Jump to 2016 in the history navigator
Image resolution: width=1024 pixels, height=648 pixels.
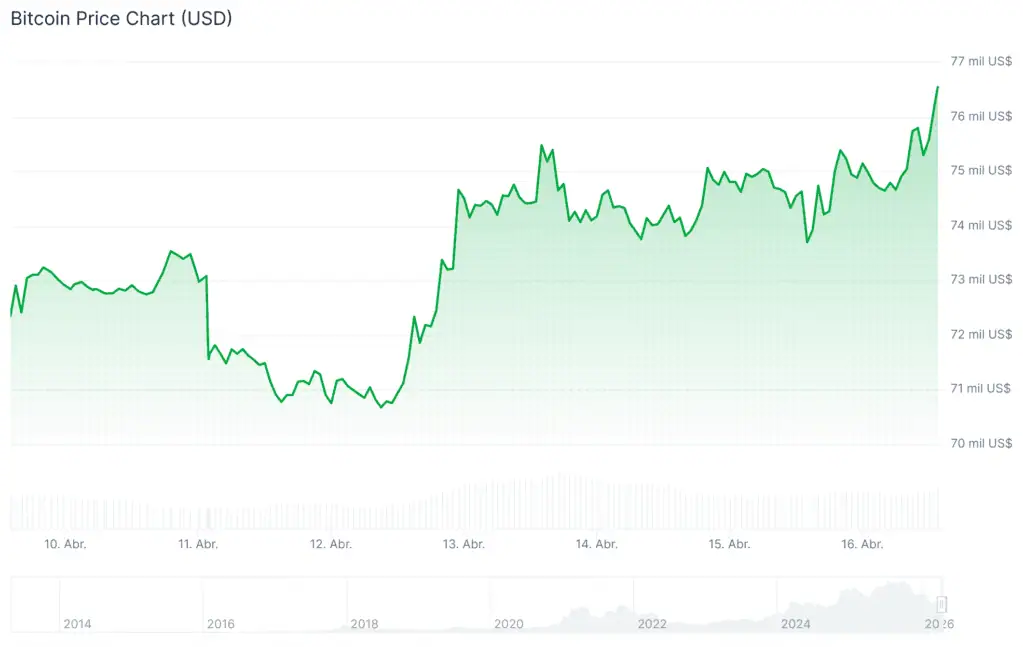221,624
